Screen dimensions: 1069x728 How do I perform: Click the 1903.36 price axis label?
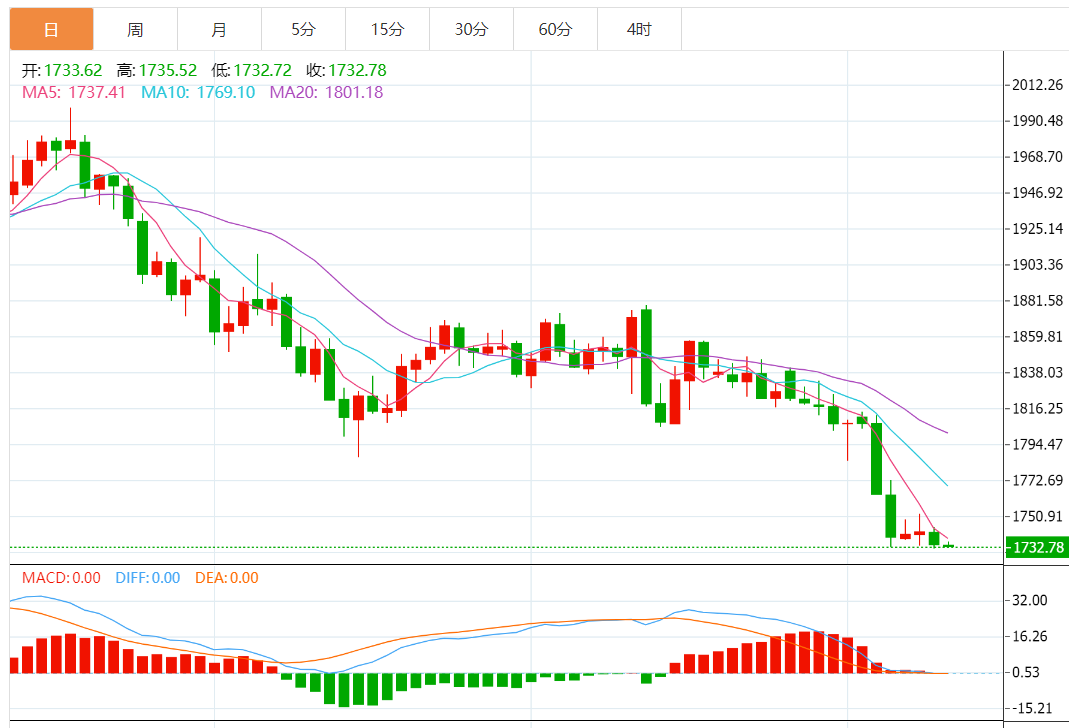click(1037, 264)
